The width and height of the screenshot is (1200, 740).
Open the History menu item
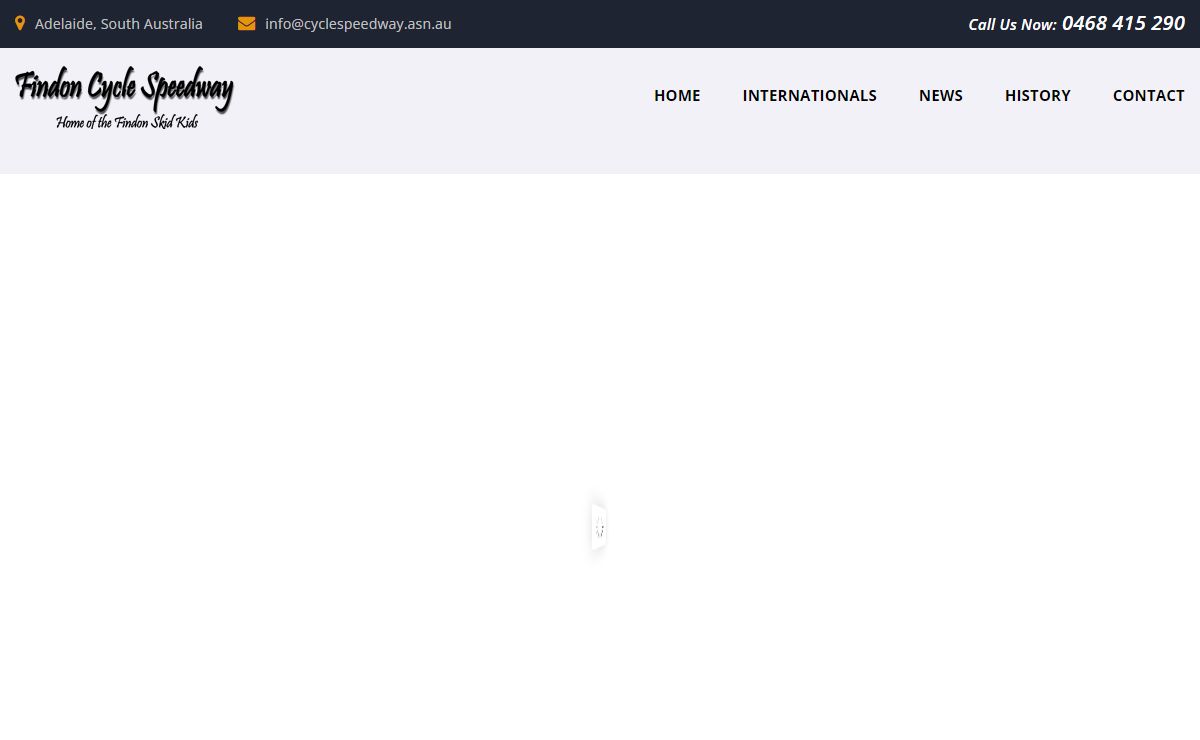(x=1038, y=95)
